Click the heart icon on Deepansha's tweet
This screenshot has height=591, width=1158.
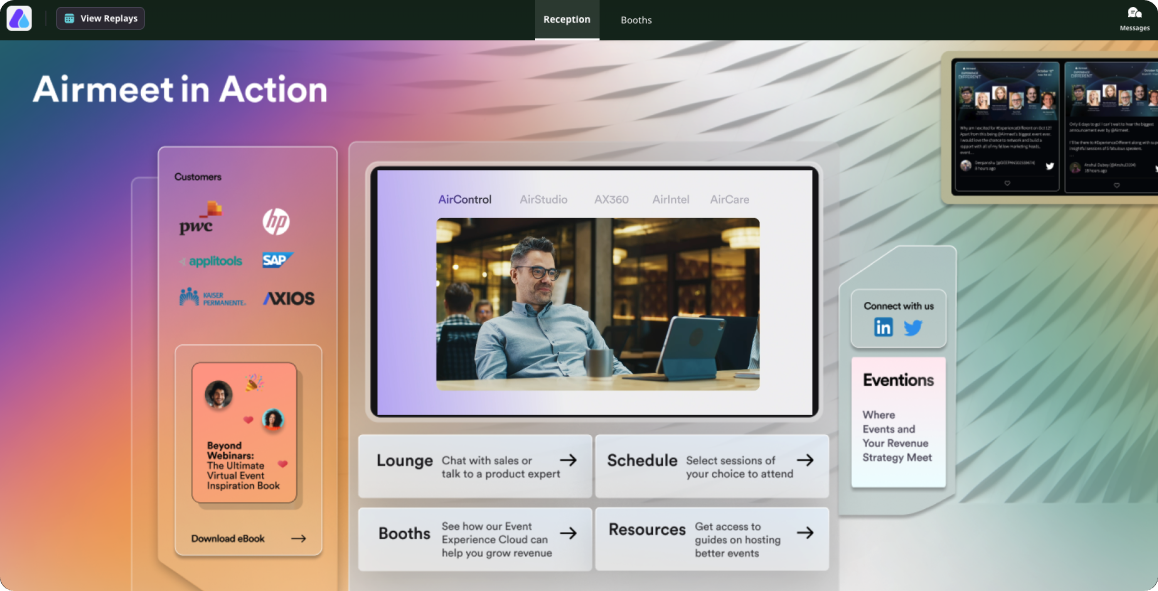1007,183
